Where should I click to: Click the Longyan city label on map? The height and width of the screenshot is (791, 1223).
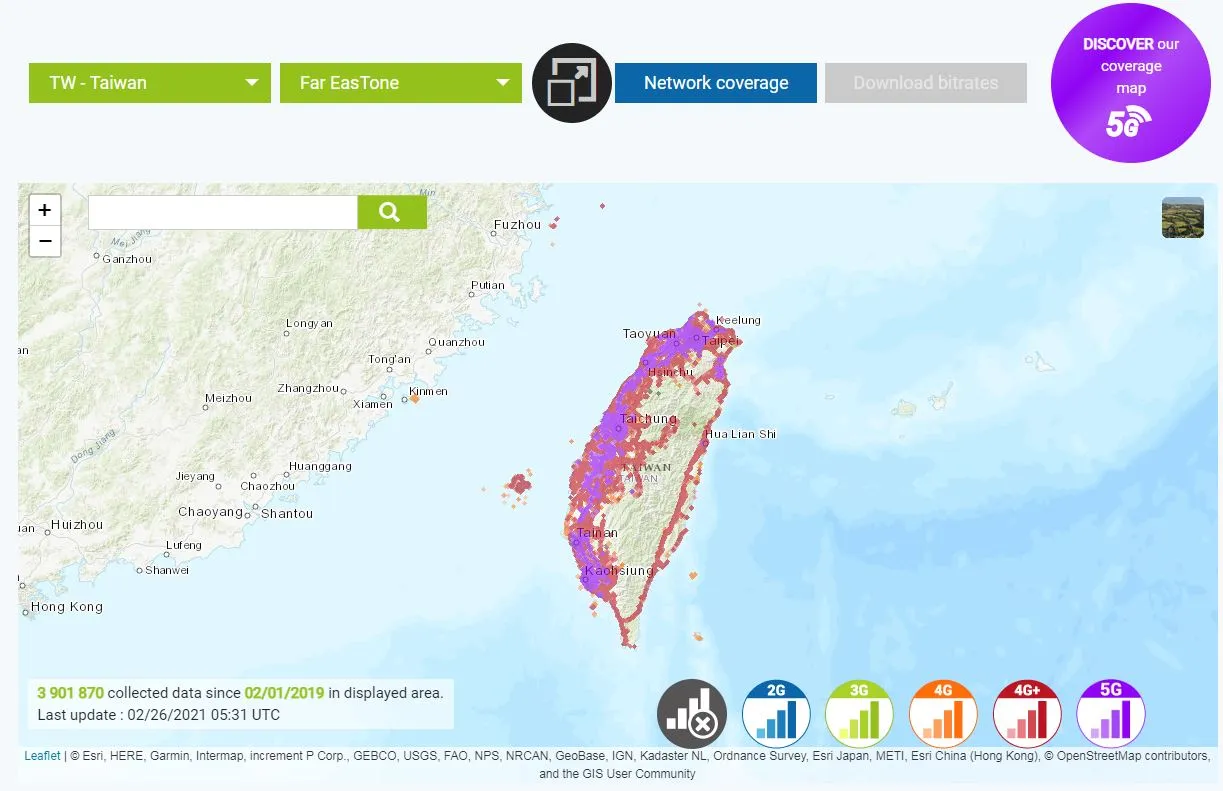310,323
